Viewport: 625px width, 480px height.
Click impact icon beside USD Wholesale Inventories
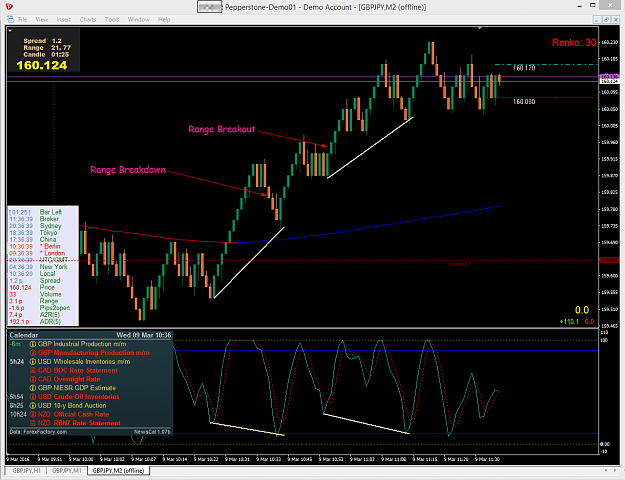(x=33, y=362)
